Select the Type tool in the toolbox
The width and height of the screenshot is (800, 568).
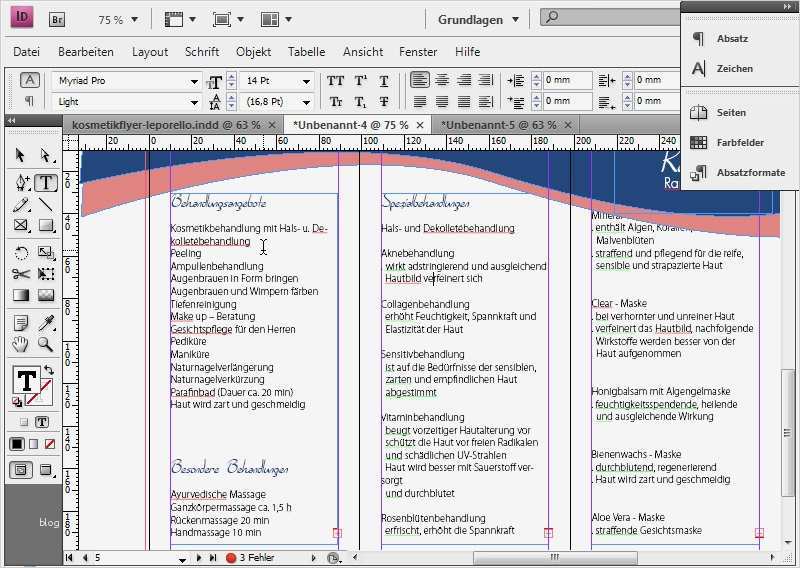coord(46,182)
